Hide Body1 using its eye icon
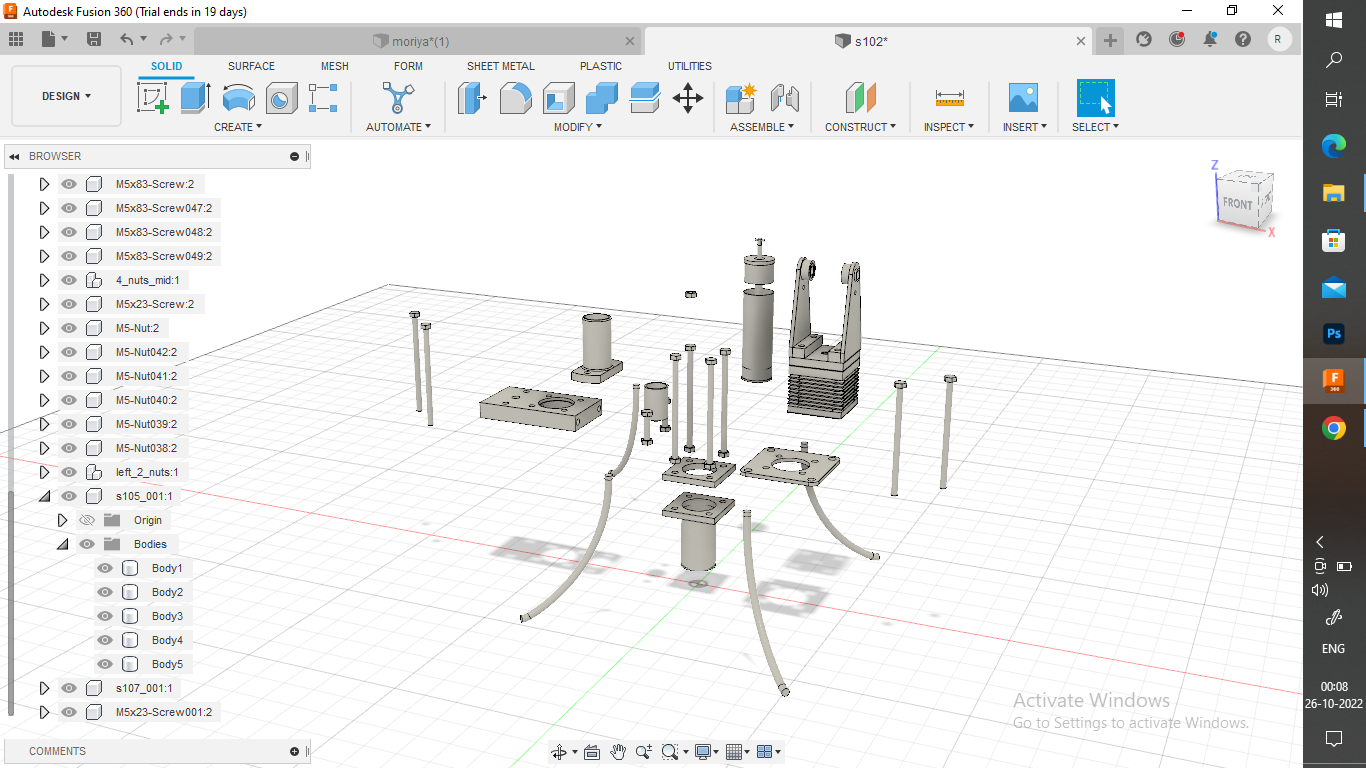This screenshot has height=768, width=1366. click(105, 568)
